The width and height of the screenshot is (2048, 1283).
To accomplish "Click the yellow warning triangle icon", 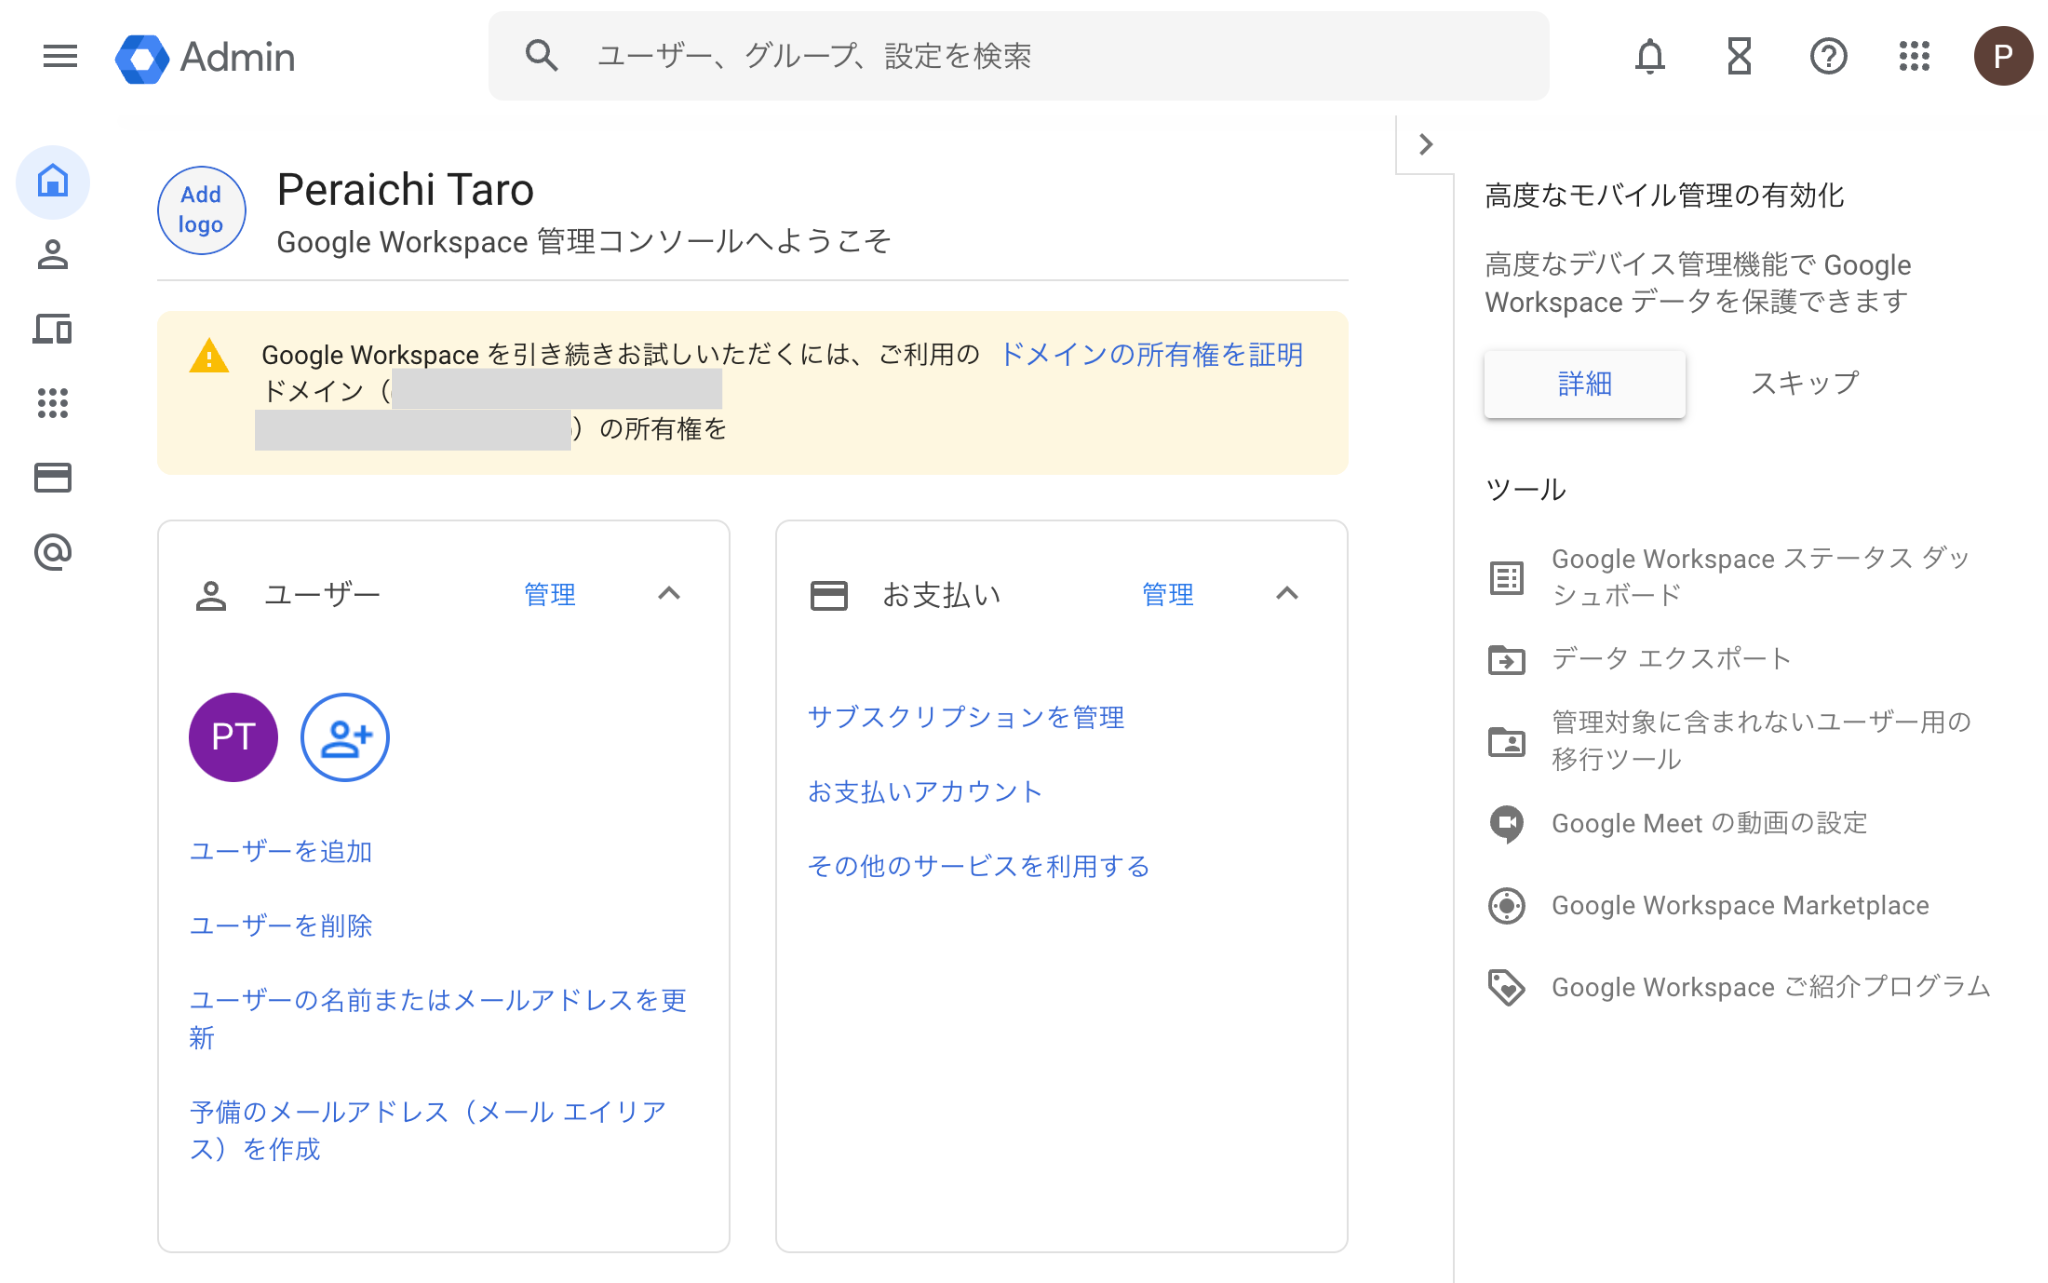I will (x=209, y=355).
